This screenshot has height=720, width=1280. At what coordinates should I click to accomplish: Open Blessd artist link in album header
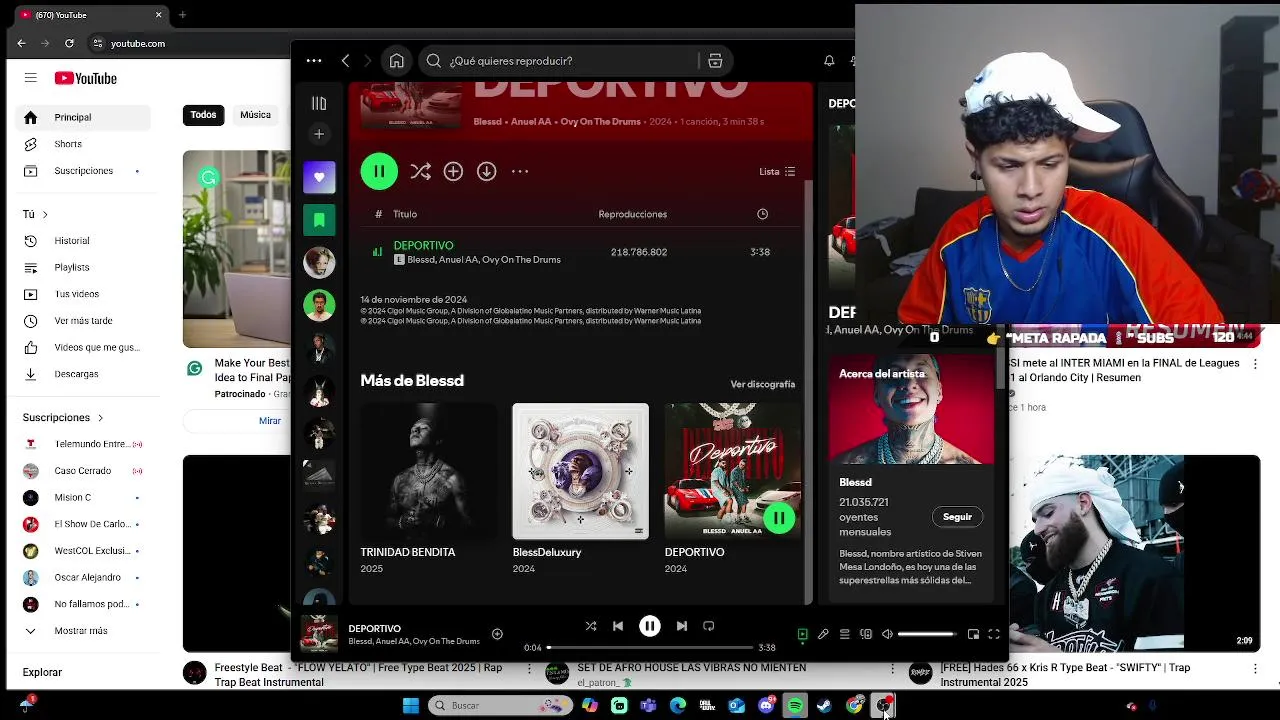click(x=487, y=122)
